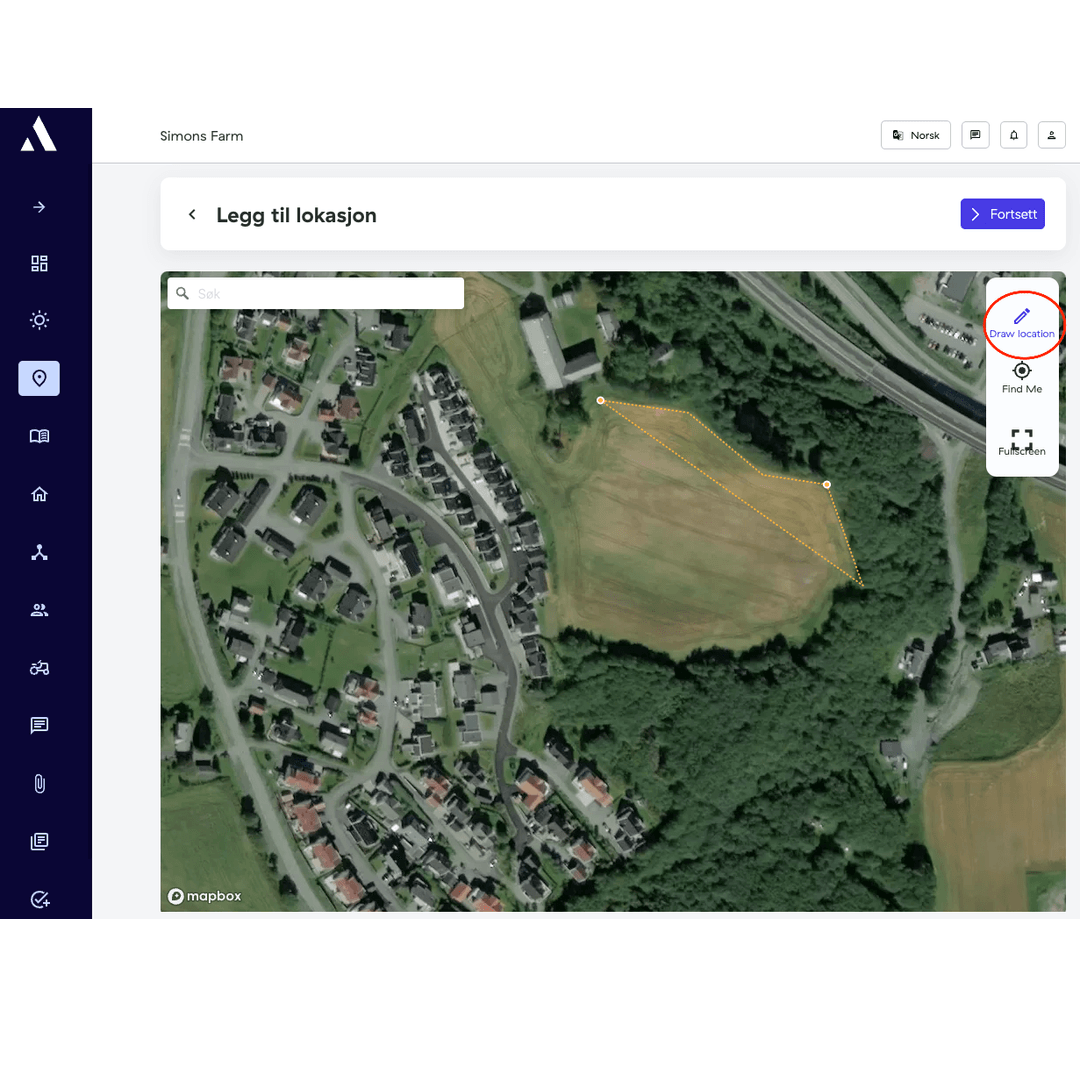Open the network nodes icon
The height and width of the screenshot is (1080, 1080).
coord(39,552)
